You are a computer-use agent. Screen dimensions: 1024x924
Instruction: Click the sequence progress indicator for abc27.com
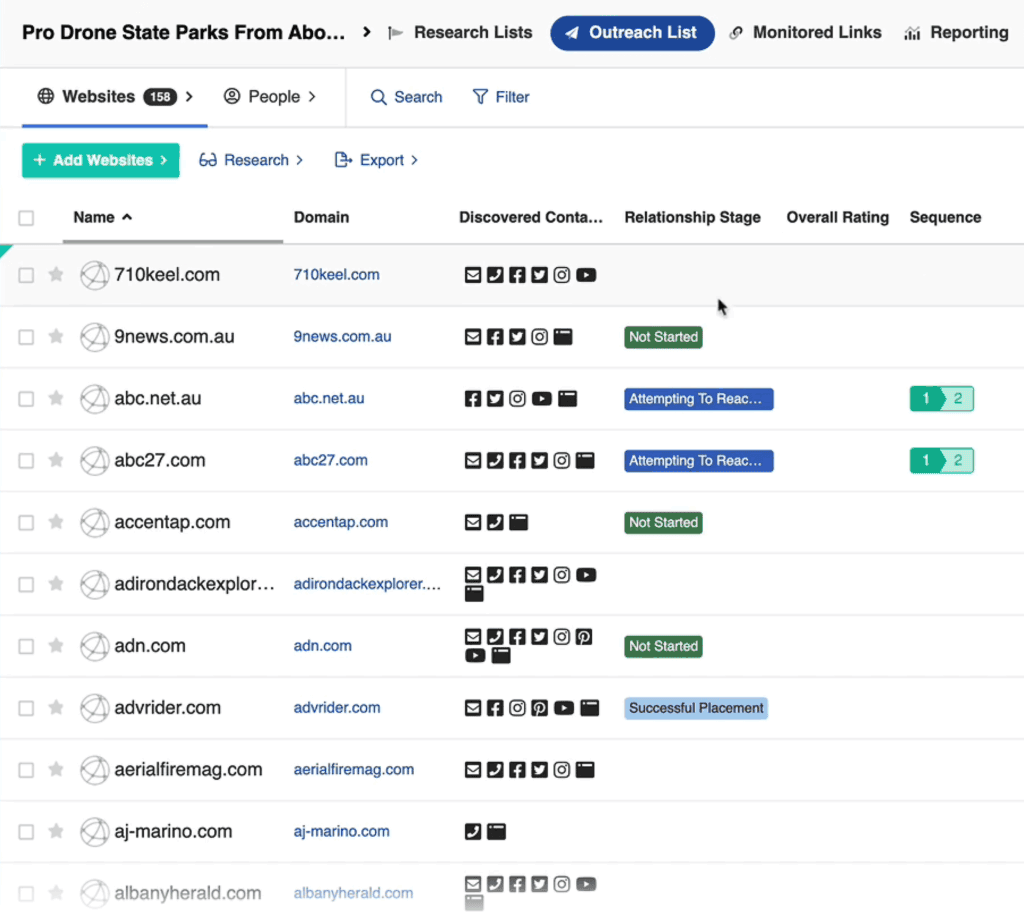pyautogui.click(x=941, y=460)
